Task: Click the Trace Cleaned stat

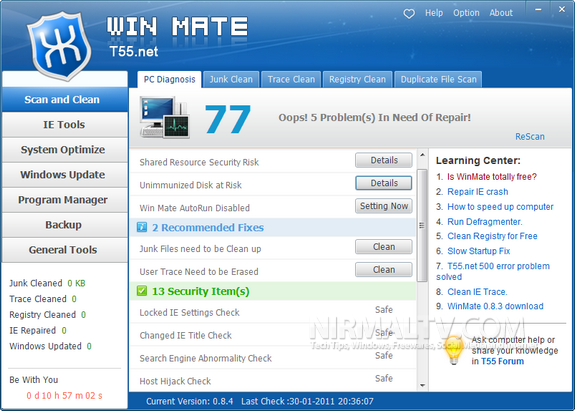Action: [43, 299]
